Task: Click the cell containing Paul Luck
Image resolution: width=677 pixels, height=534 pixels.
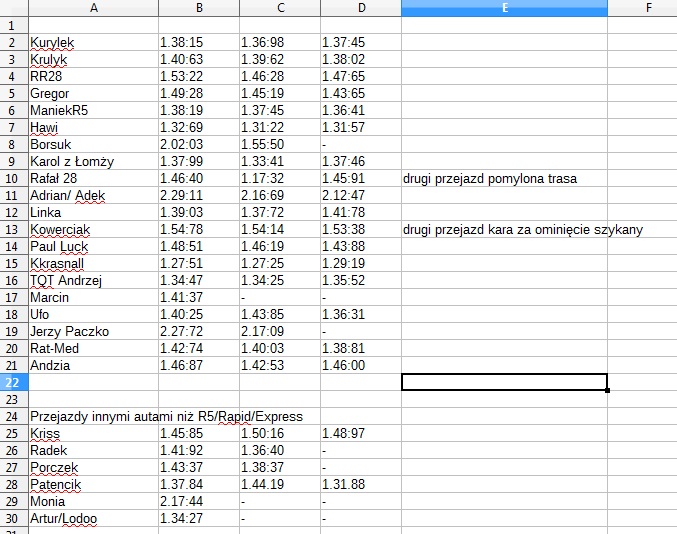Action: [x=93, y=246]
